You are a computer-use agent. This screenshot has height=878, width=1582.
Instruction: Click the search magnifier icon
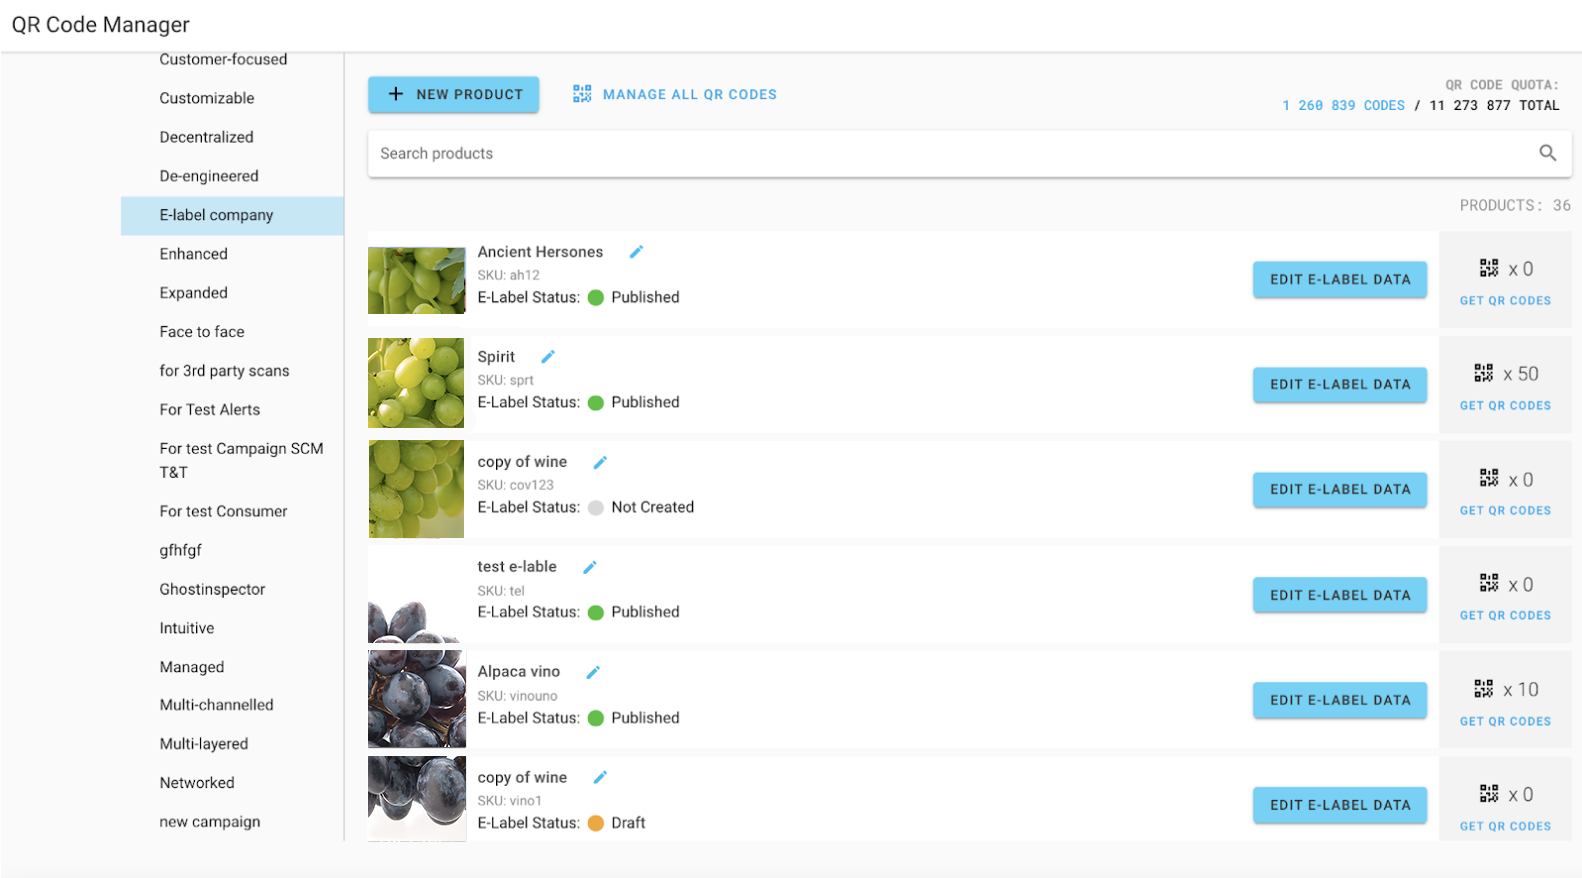(1547, 153)
